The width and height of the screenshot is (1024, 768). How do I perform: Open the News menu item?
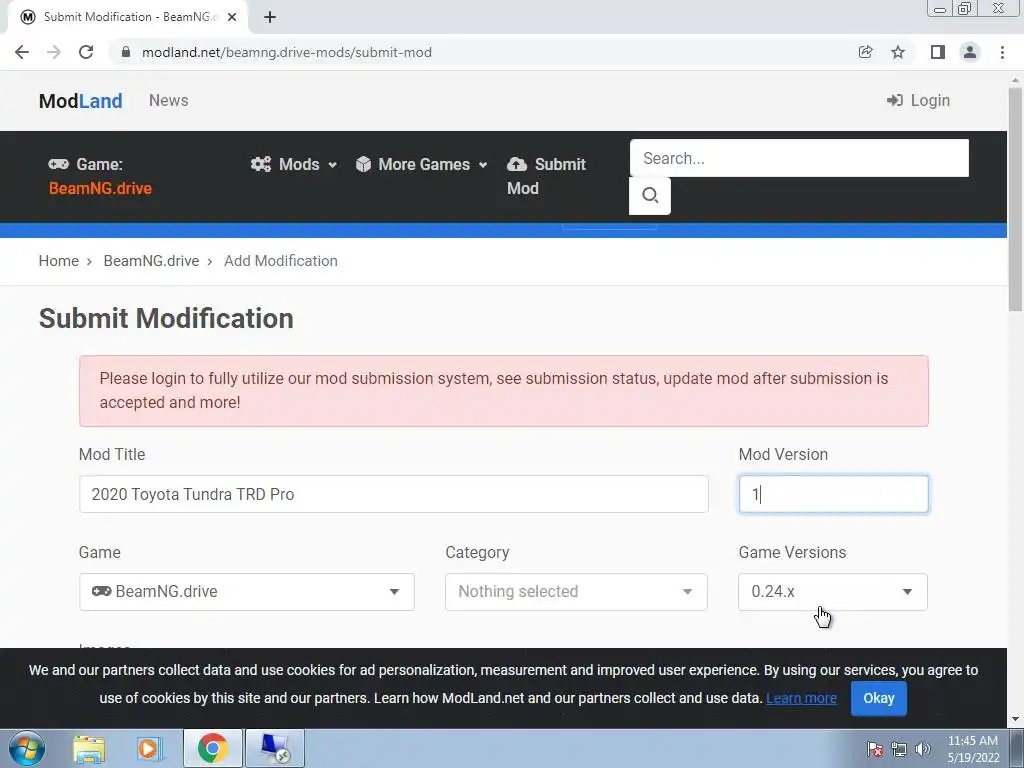[168, 101]
